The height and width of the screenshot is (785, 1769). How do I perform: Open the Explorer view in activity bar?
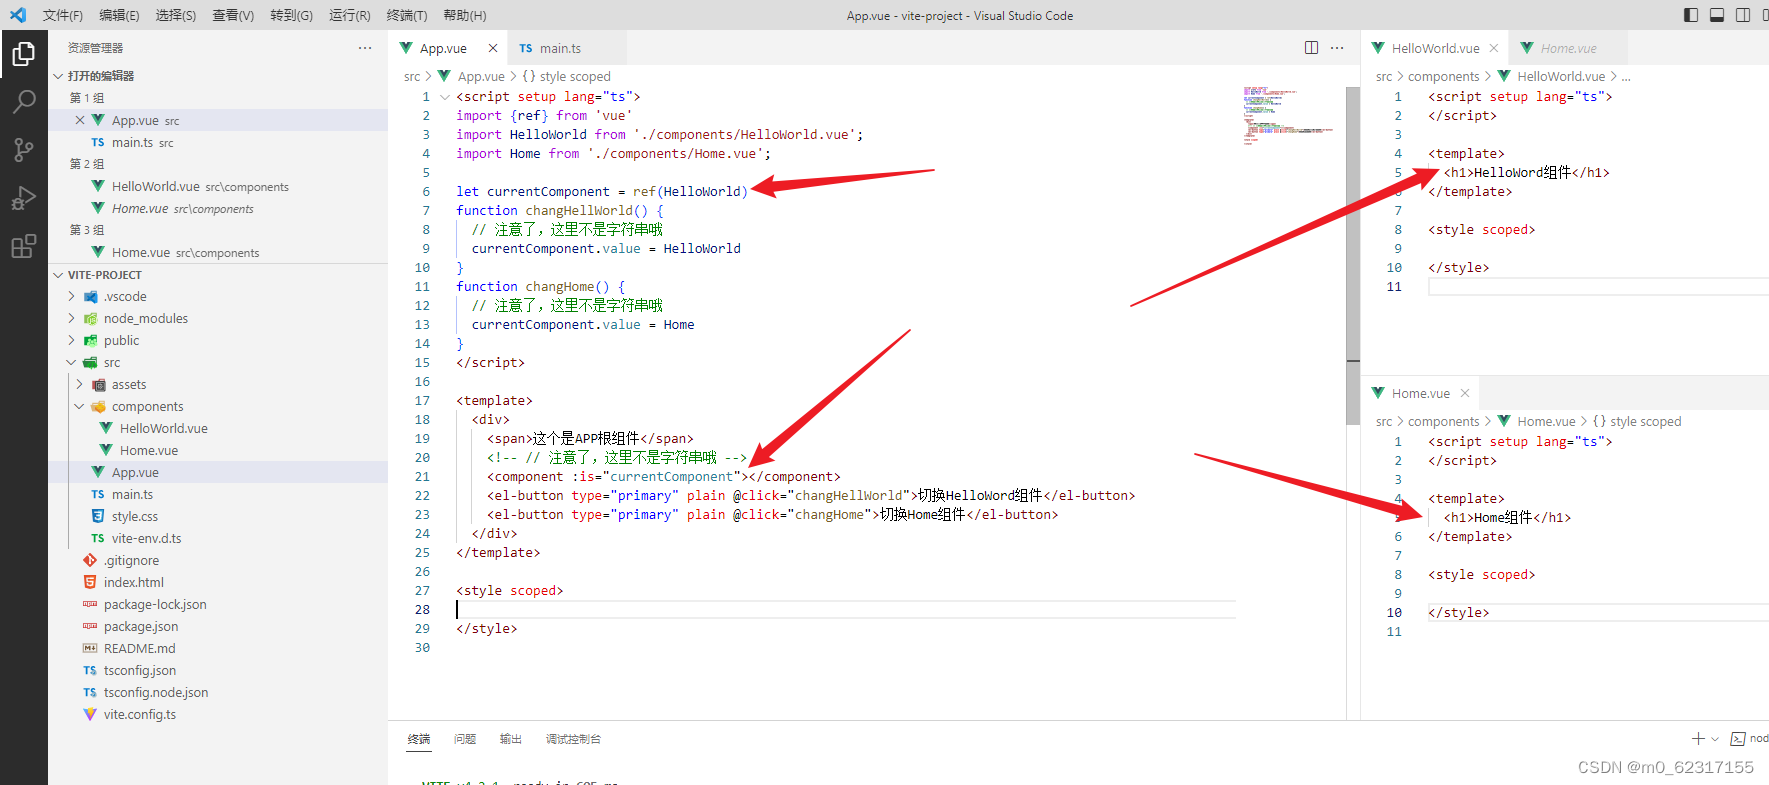[x=23, y=54]
